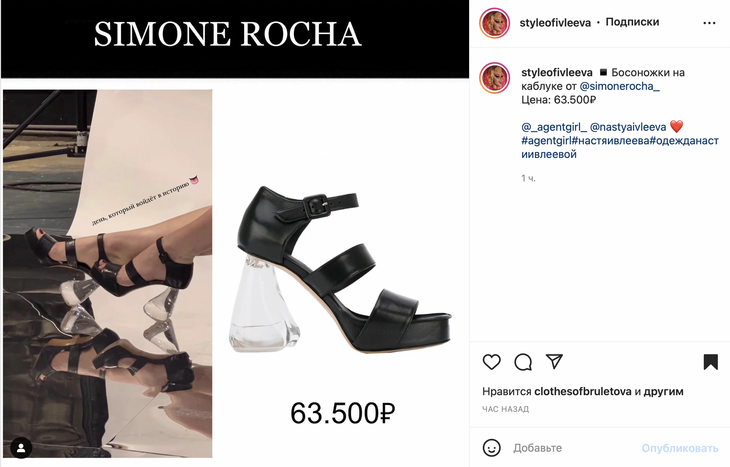
Task: Click Опубликовать to post comment
Action: (x=680, y=448)
